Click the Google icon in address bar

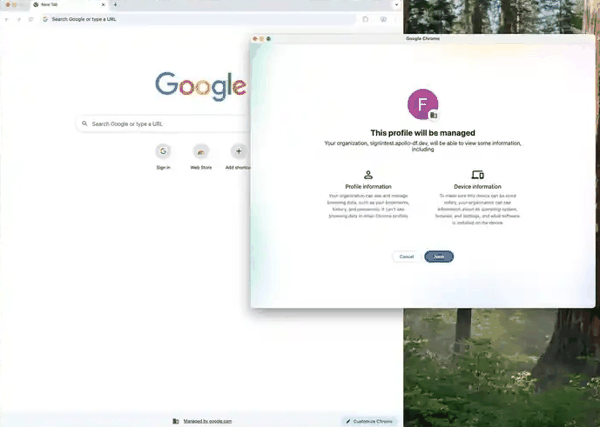pyautogui.click(x=45, y=19)
